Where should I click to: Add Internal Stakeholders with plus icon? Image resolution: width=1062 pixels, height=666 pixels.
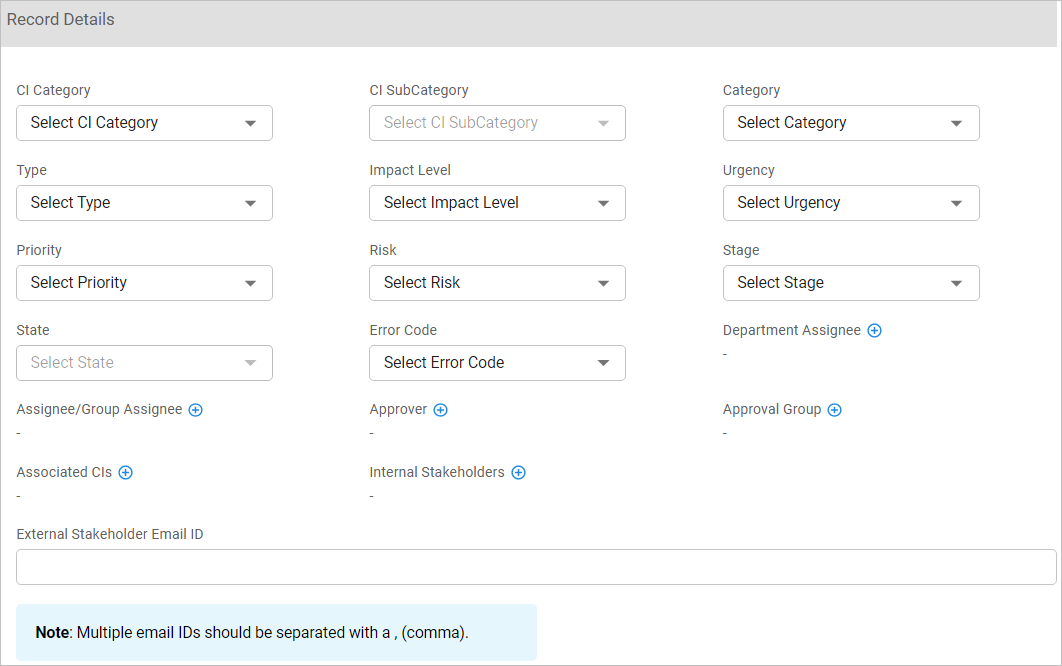[518, 473]
